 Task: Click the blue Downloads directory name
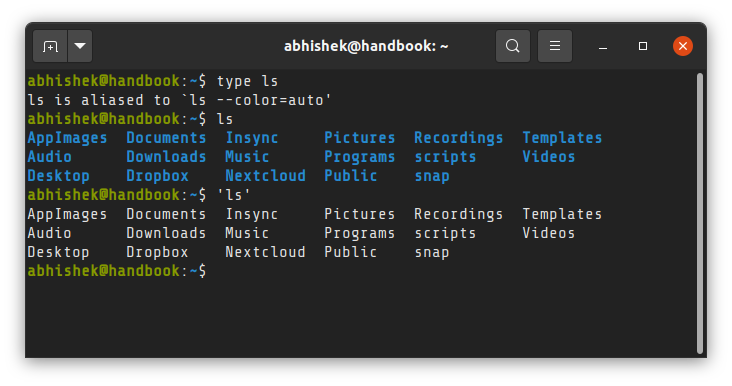point(166,157)
